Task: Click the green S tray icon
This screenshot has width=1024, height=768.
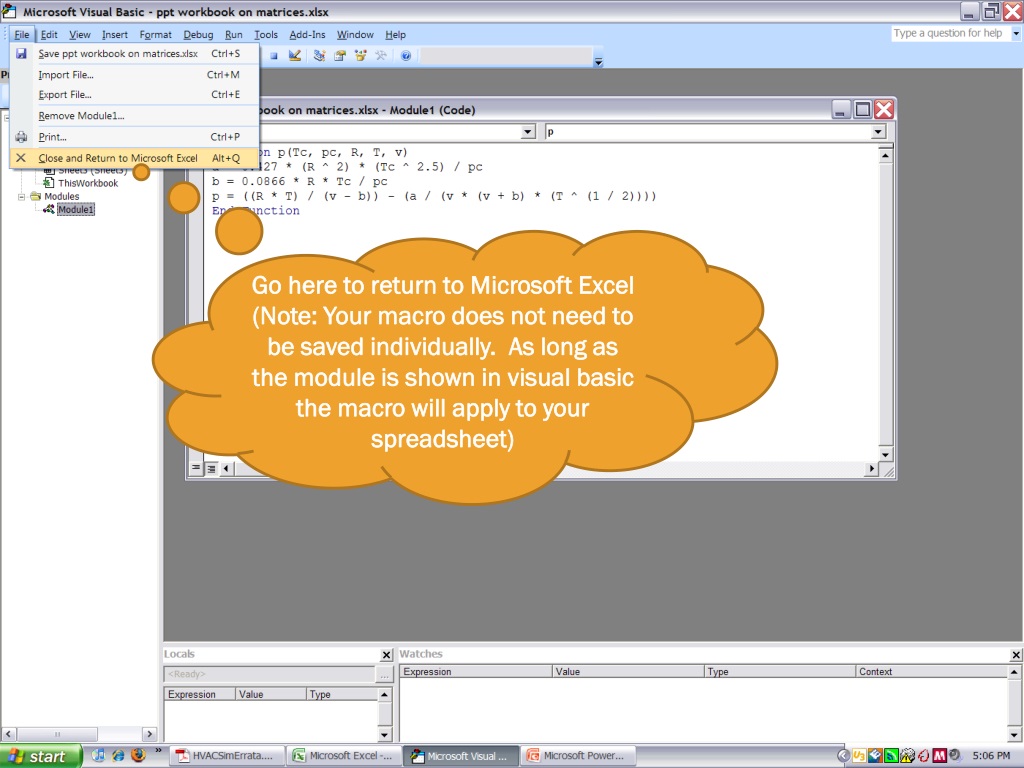Action: coord(891,756)
